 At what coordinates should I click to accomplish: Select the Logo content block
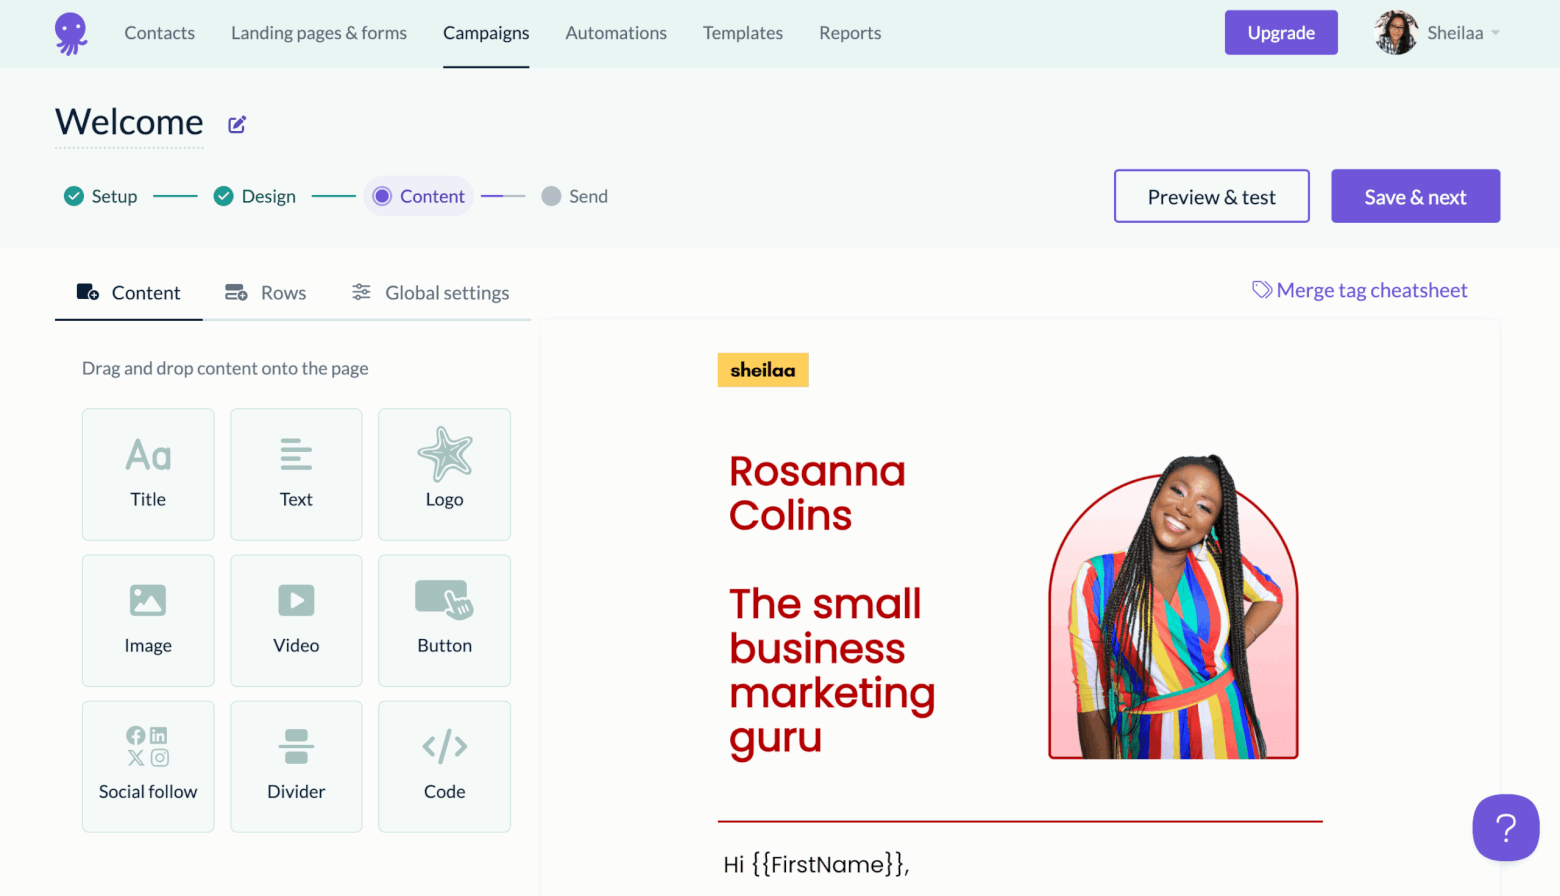(444, 474)
